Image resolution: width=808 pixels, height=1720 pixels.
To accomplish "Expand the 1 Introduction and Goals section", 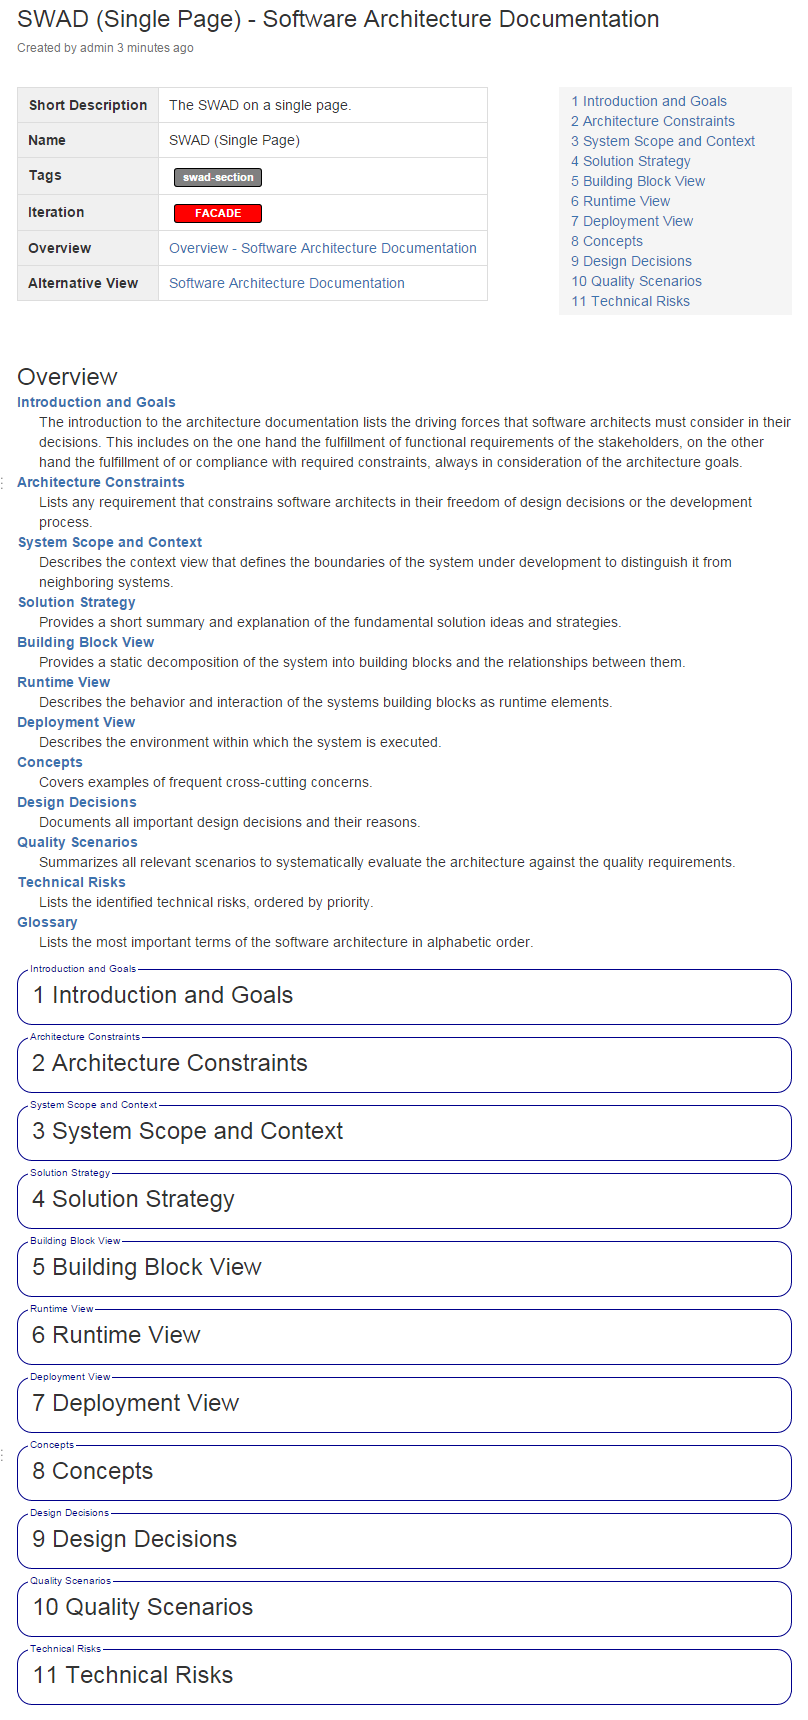I will click(x=163, y=995).
